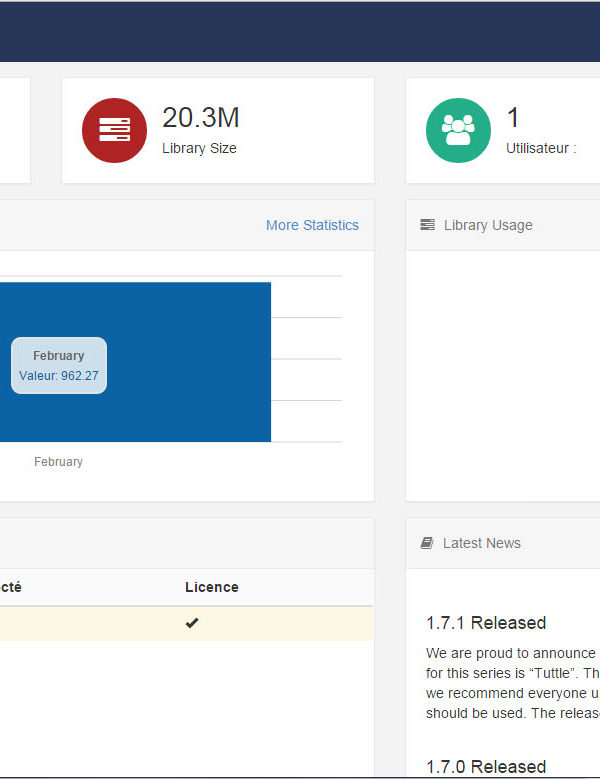Open the 1.7.1 Released news heading
The image size is (600, 779).
486,623
